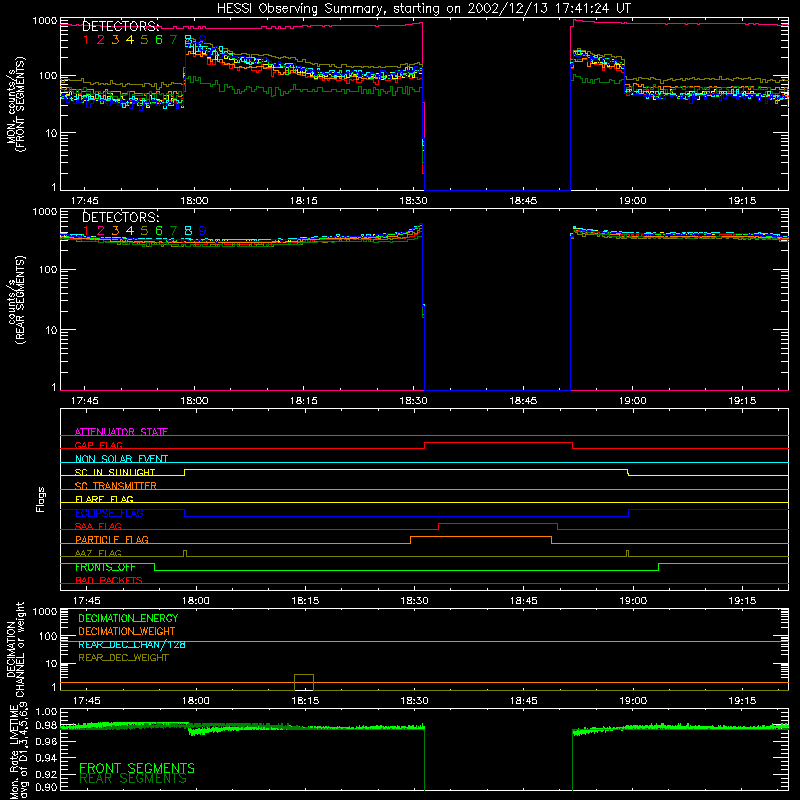Click the MON. counts/s (FRONT SEGMENTS) axis title
The image size is (800, 800).
click(x=16, y=105)
